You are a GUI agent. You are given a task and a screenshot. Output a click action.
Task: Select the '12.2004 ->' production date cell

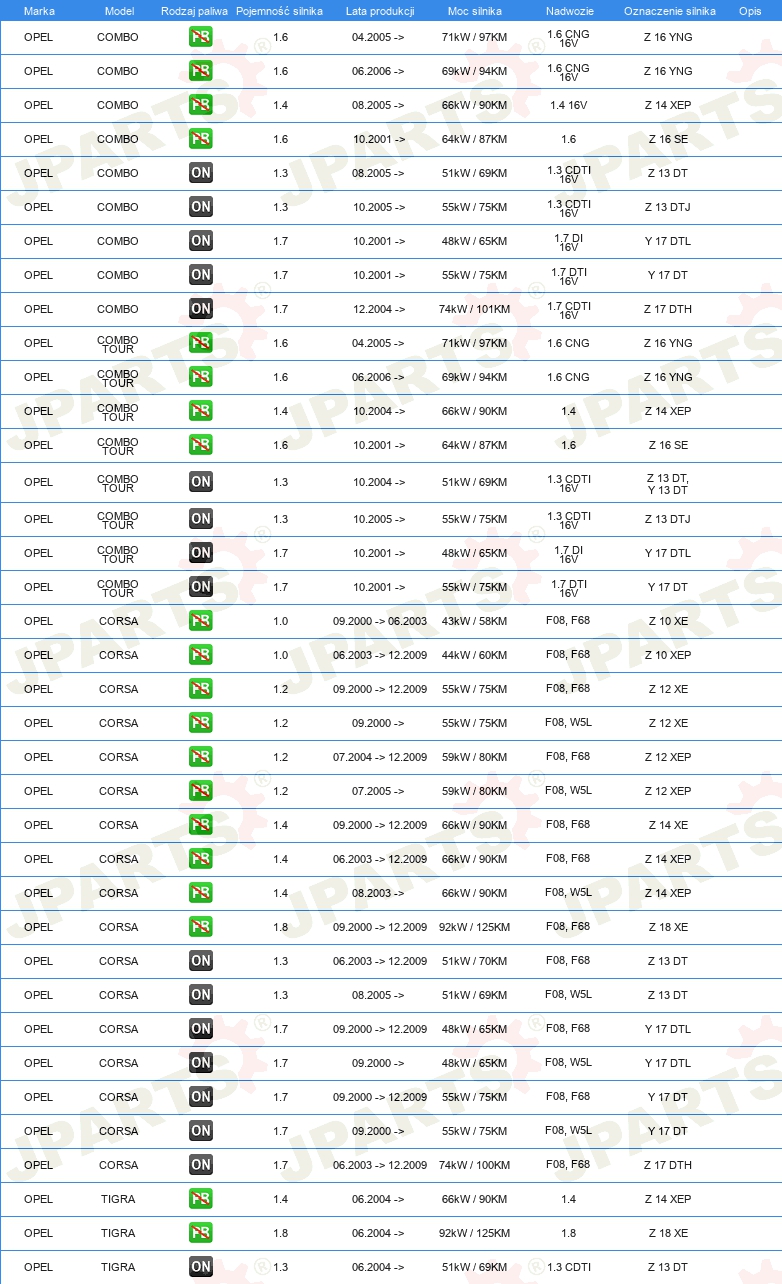click(x=379, y=309)
